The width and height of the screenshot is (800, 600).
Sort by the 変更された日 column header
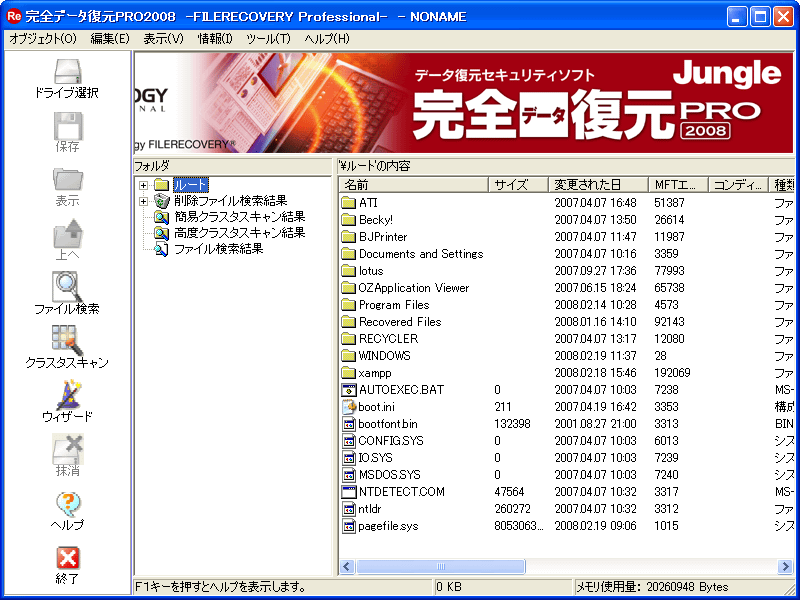598,184
